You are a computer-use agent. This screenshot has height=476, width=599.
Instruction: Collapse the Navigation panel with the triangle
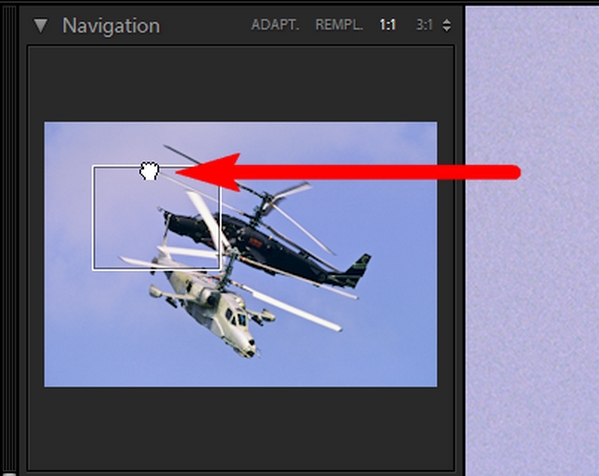40,26
